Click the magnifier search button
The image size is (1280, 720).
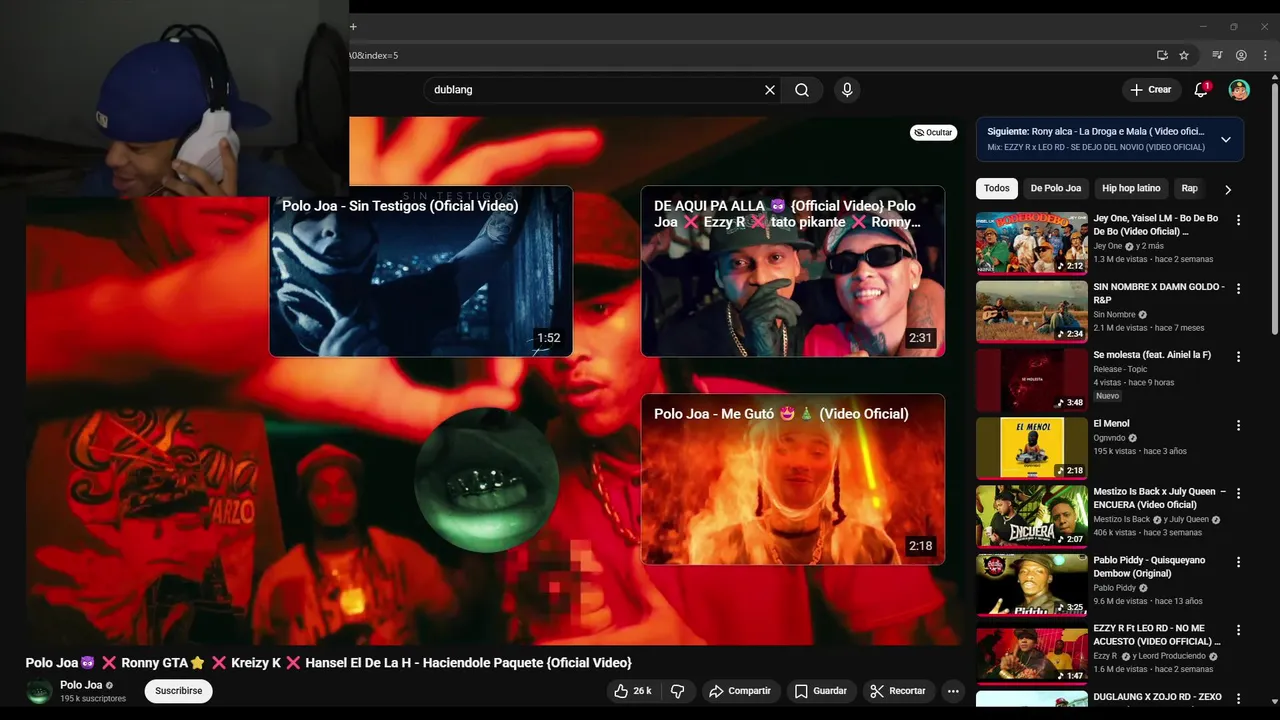click(x=802, y=90)
